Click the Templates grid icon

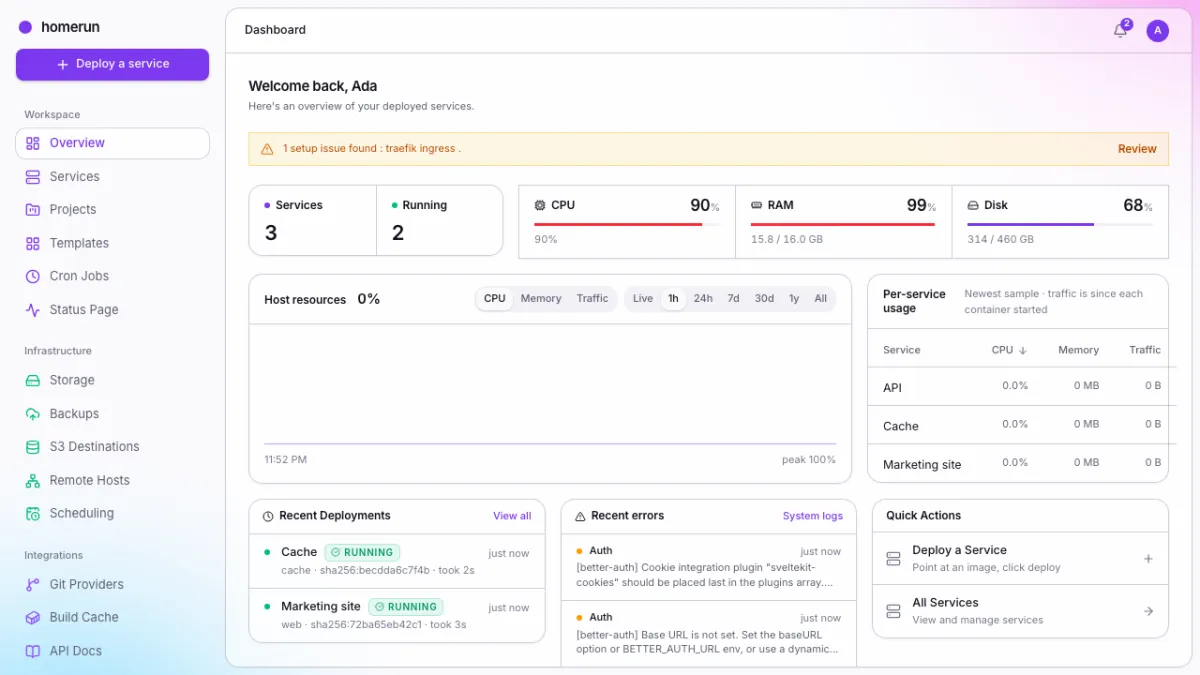tap(33, 243)
